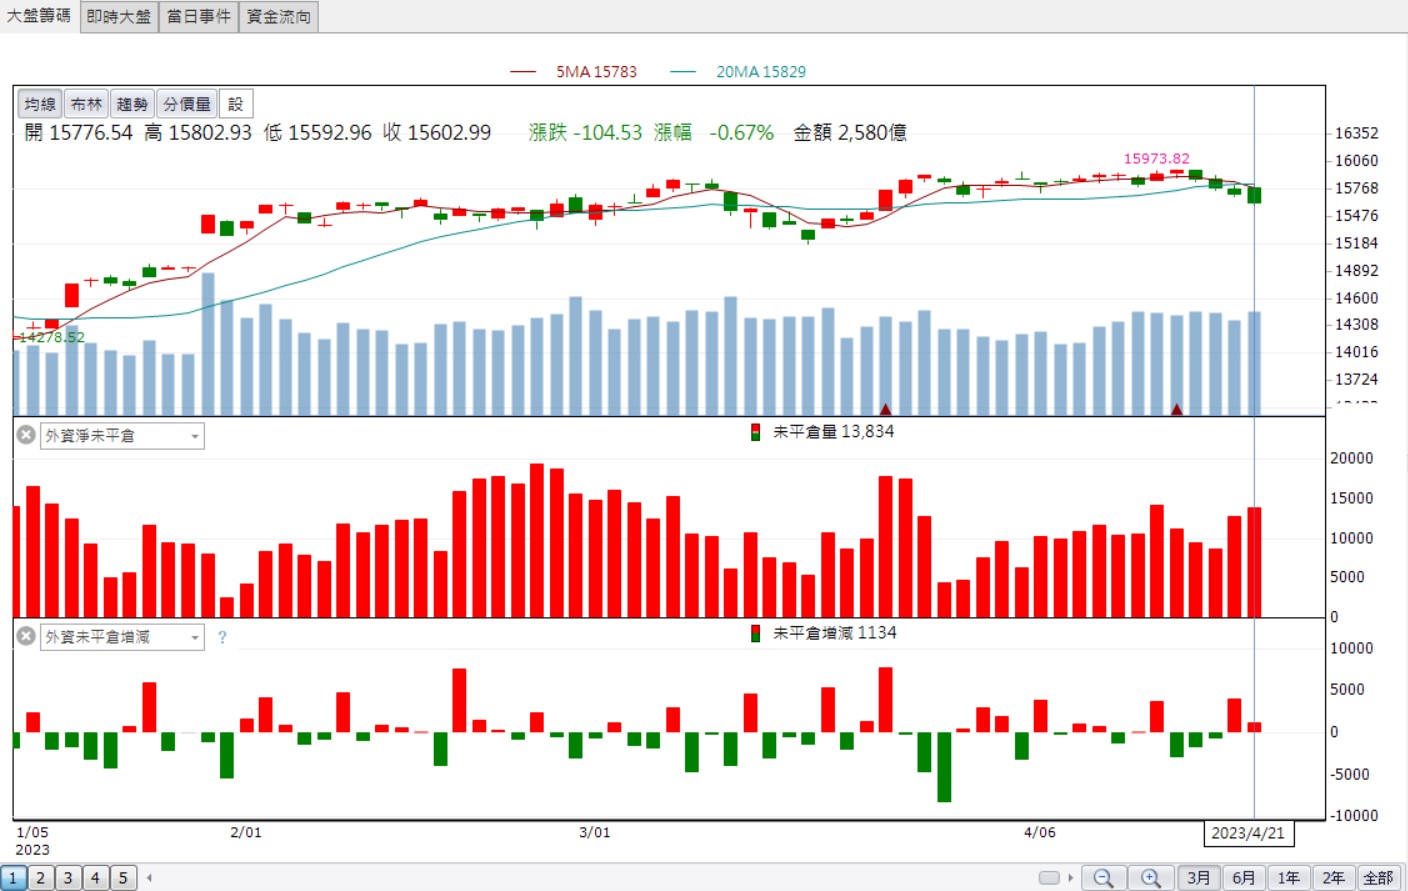
Task: Click the 15973.82 high price label
Action: click(1157, 158)
